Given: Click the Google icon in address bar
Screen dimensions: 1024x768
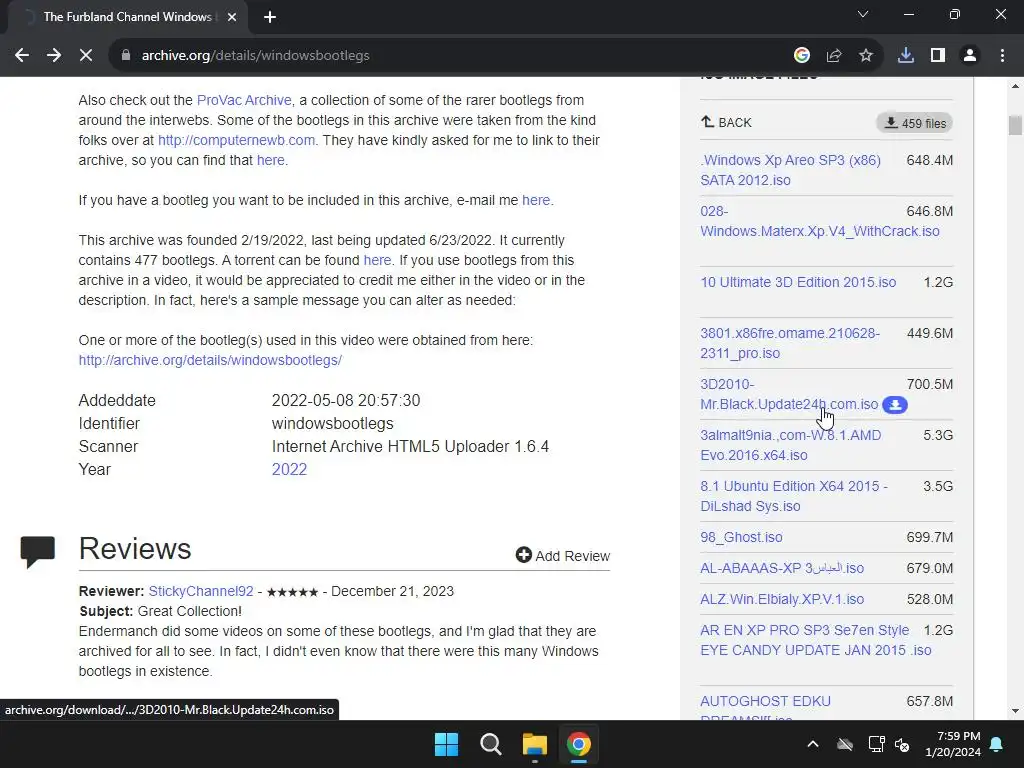Looking at the screenshot, I should tap(802, 56).
